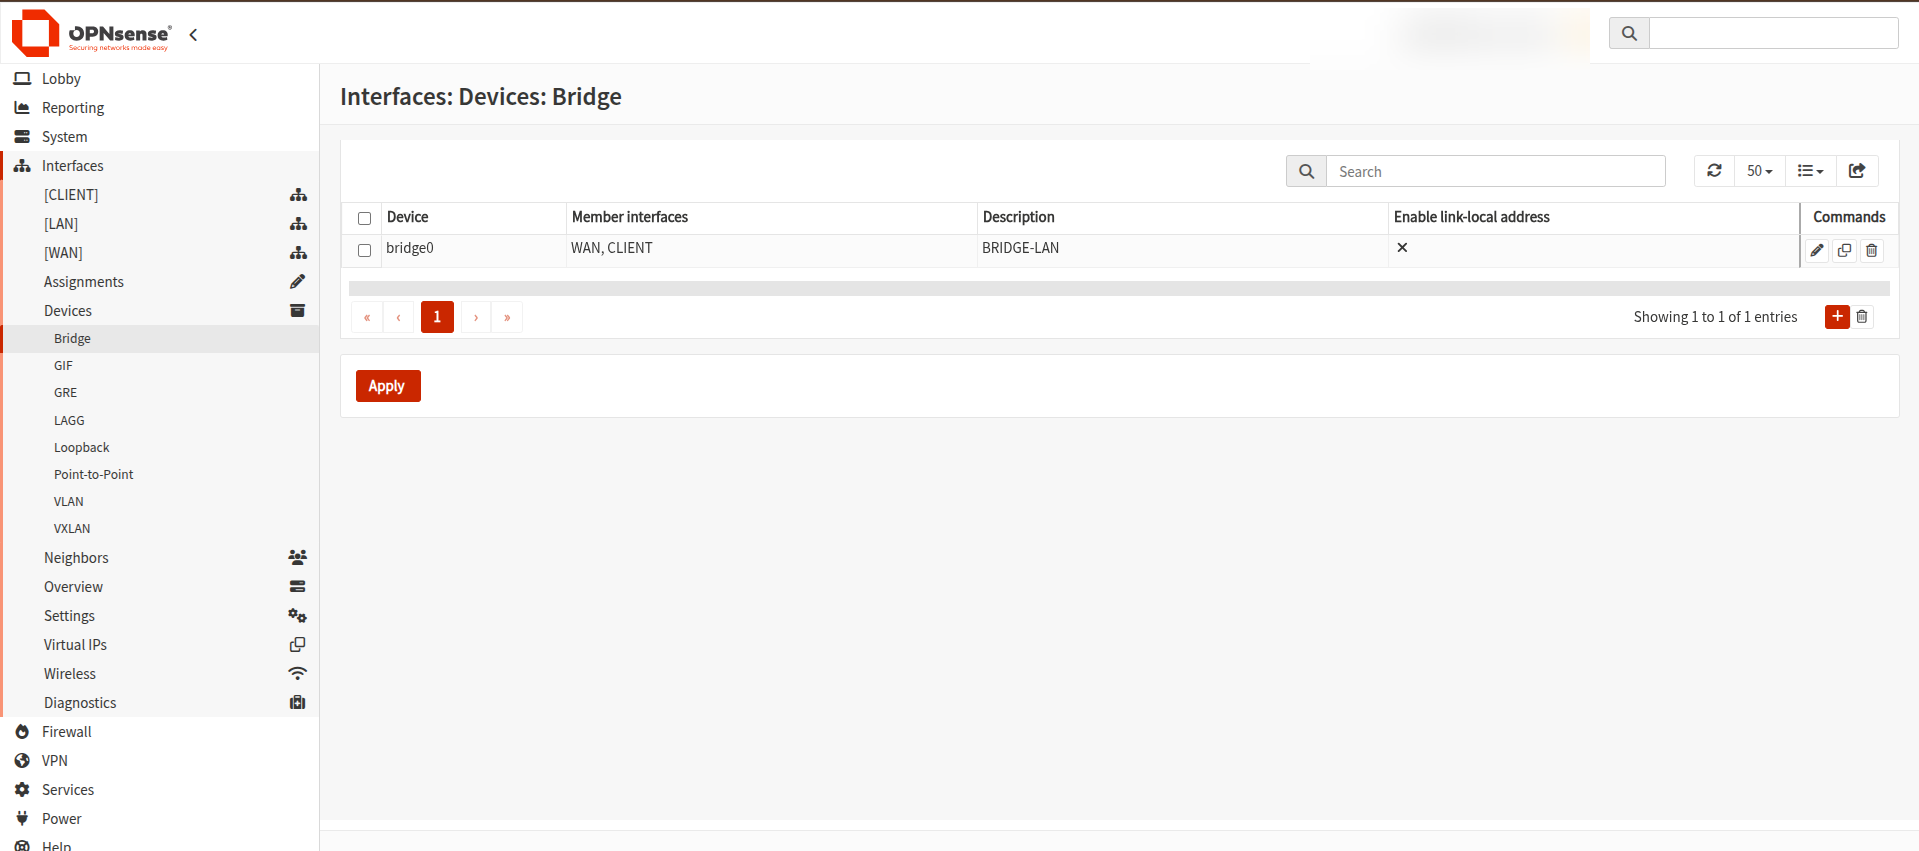
Task: Click the Wireless wifi icon
Action: (x=297, y=674)
